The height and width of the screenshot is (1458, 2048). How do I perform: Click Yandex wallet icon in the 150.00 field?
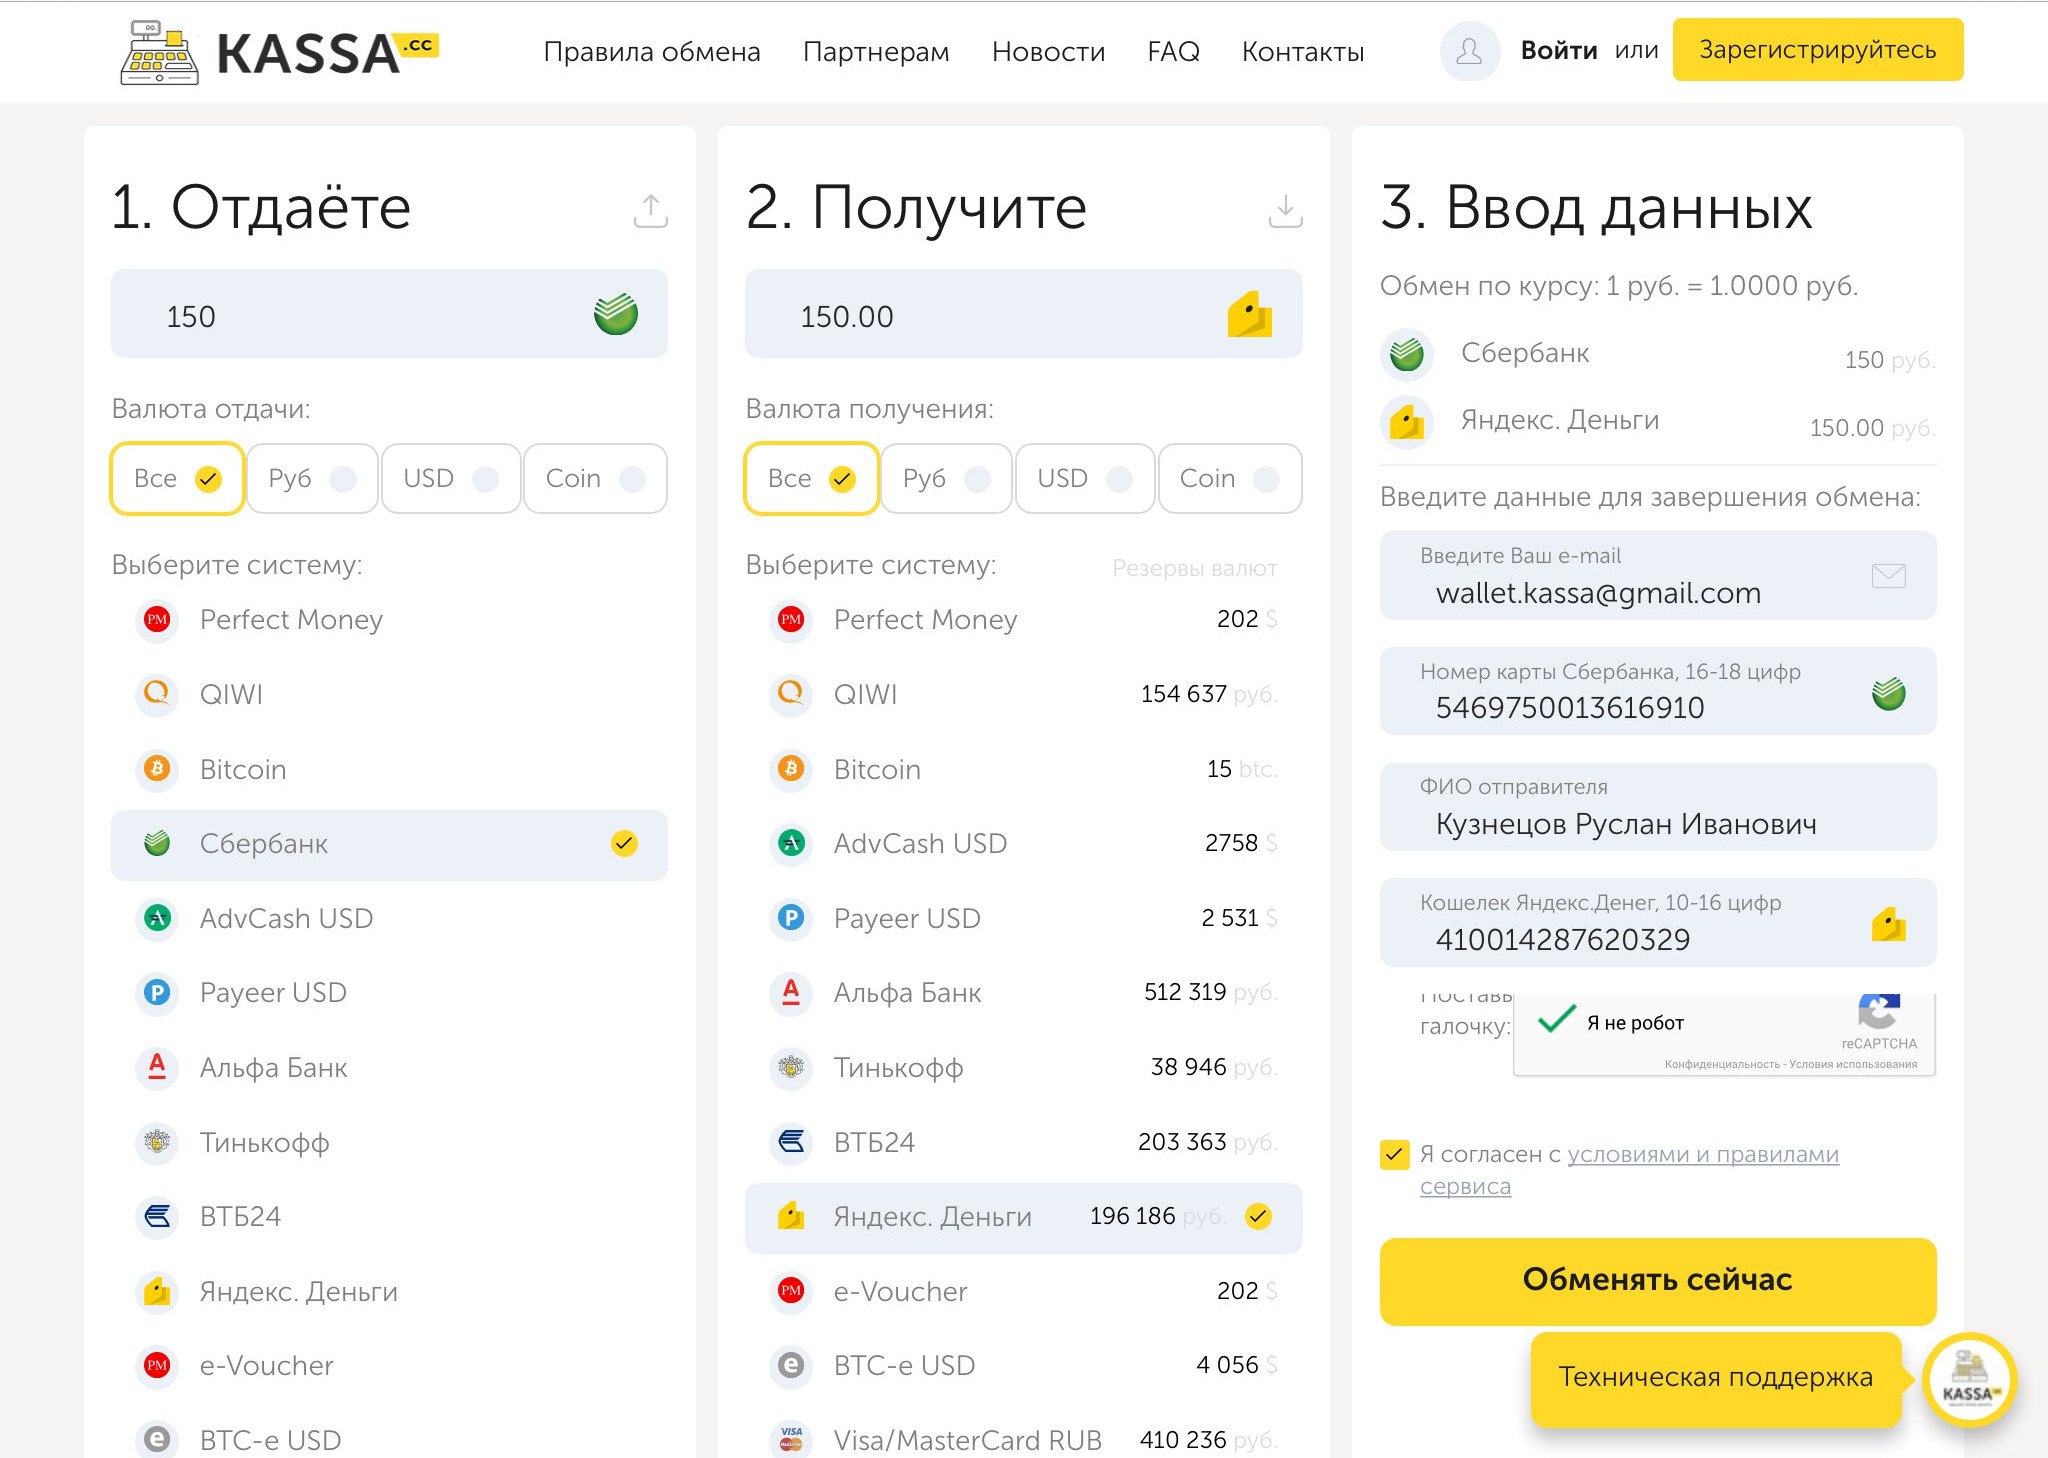pyautogui.click(x=1250, y=314)
